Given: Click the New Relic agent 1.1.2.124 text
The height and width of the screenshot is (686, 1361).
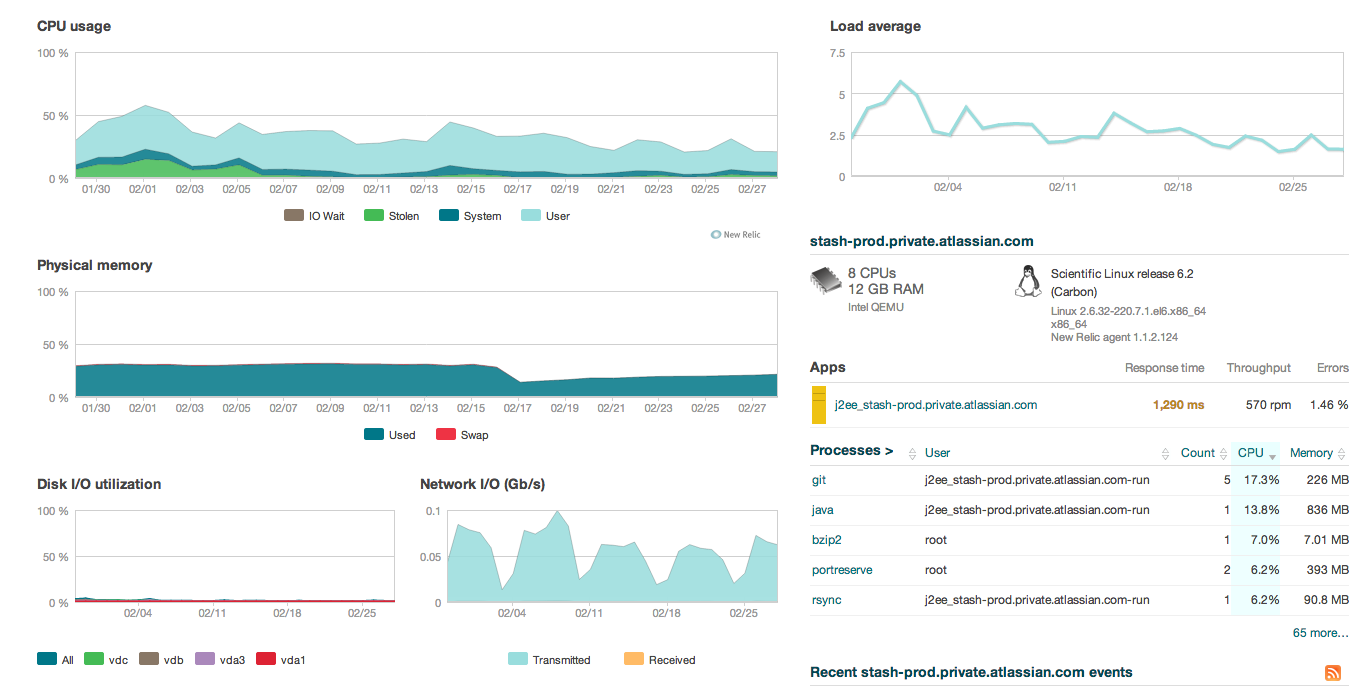Looking at the screenshot, I should coord(1114,337).
